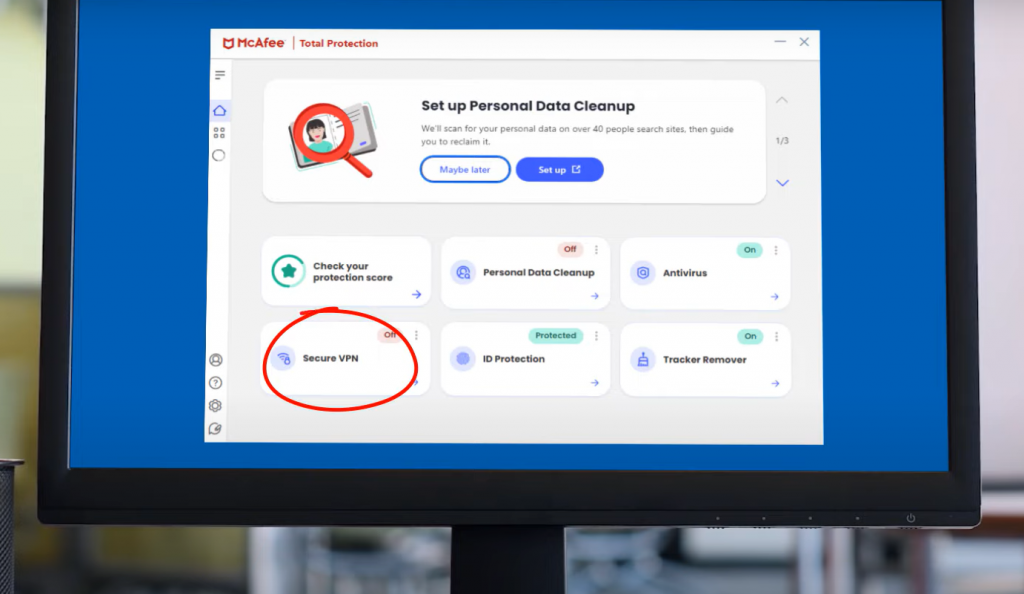Click the circle icon in the sidebar
This screenshot has height=594, width=1024.
point(219,155)
